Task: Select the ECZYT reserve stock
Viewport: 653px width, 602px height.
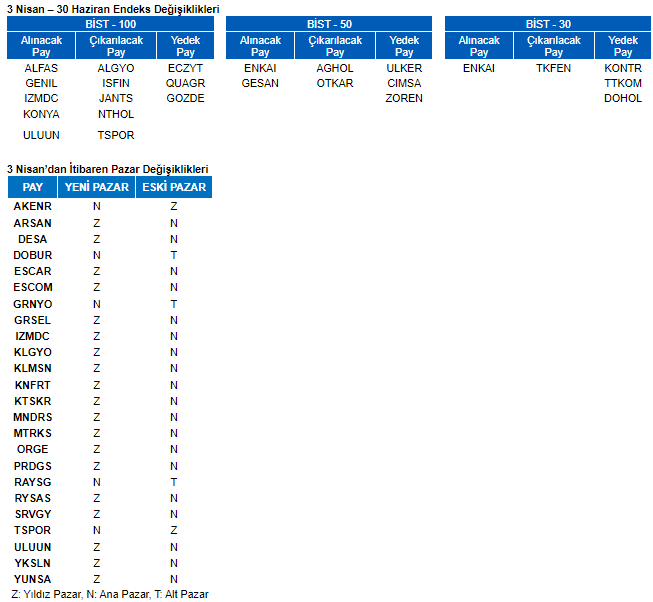Action: [185, 68]
